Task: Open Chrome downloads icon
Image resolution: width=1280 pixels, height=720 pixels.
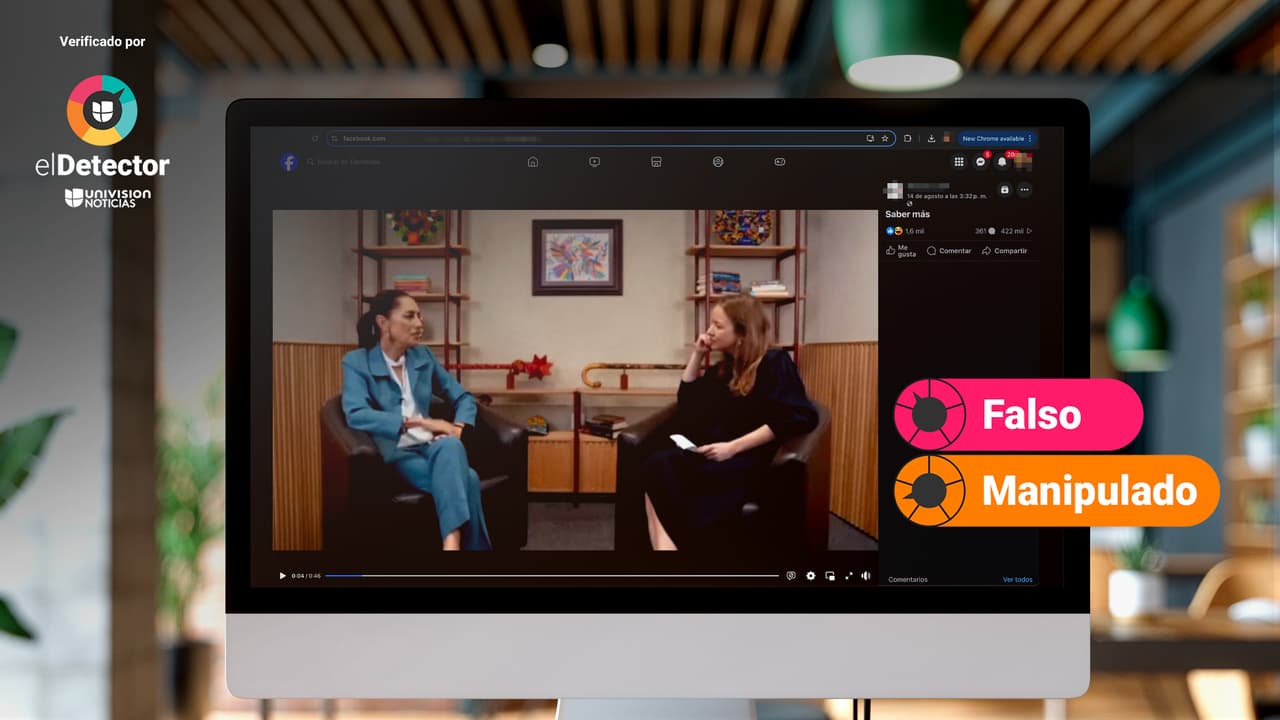Action: (932, 139)
